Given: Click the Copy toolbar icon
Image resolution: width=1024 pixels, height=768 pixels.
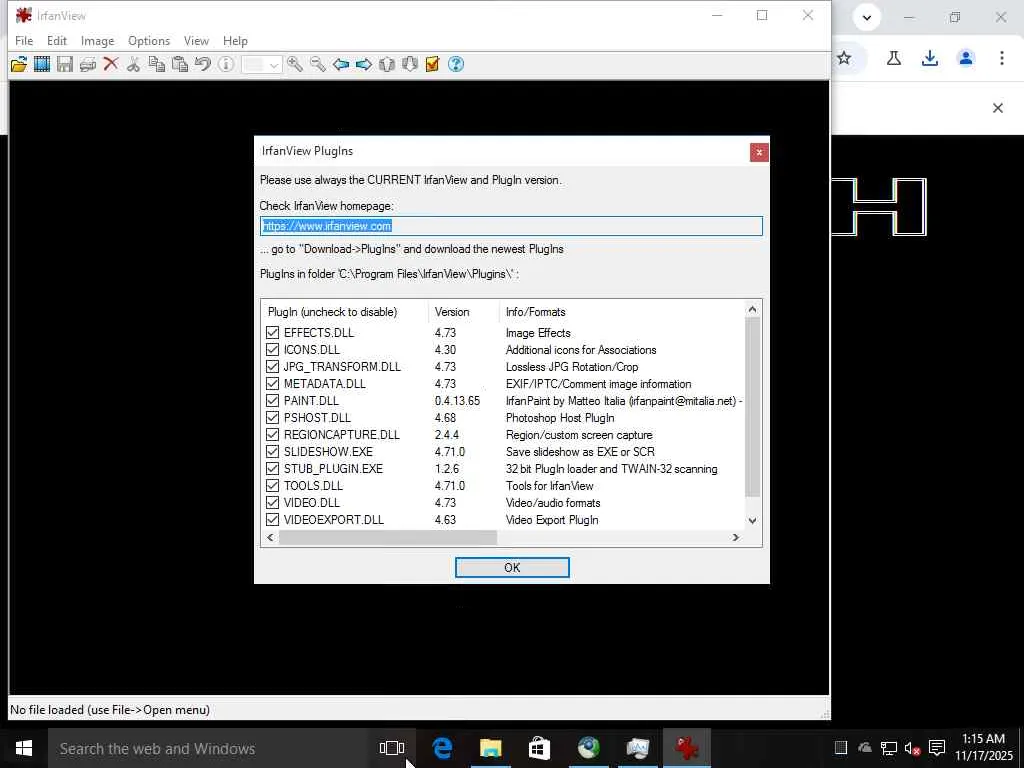Looking at the screenshot, I should (x=157, y=64).
